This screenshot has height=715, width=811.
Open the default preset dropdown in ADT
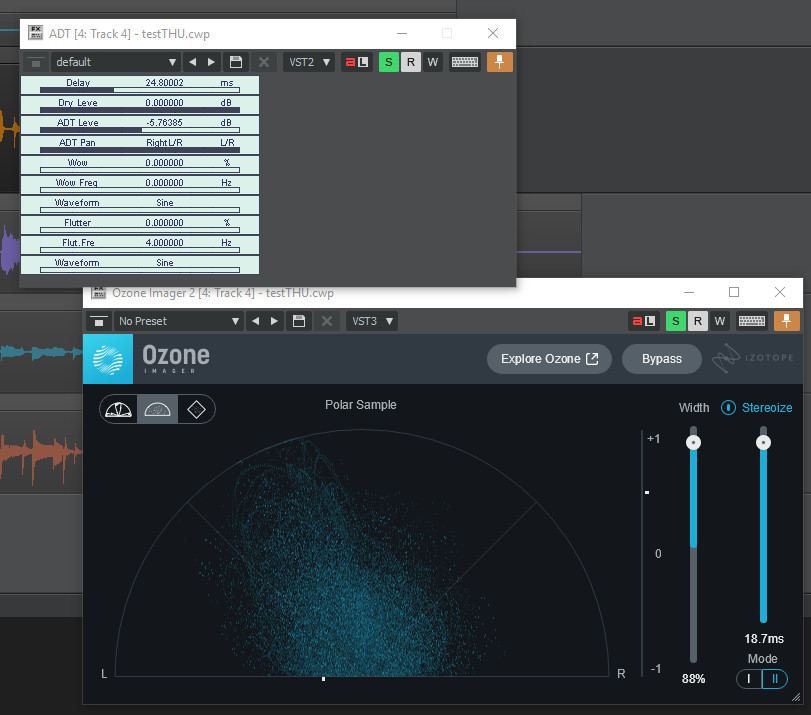pos(116,62)
